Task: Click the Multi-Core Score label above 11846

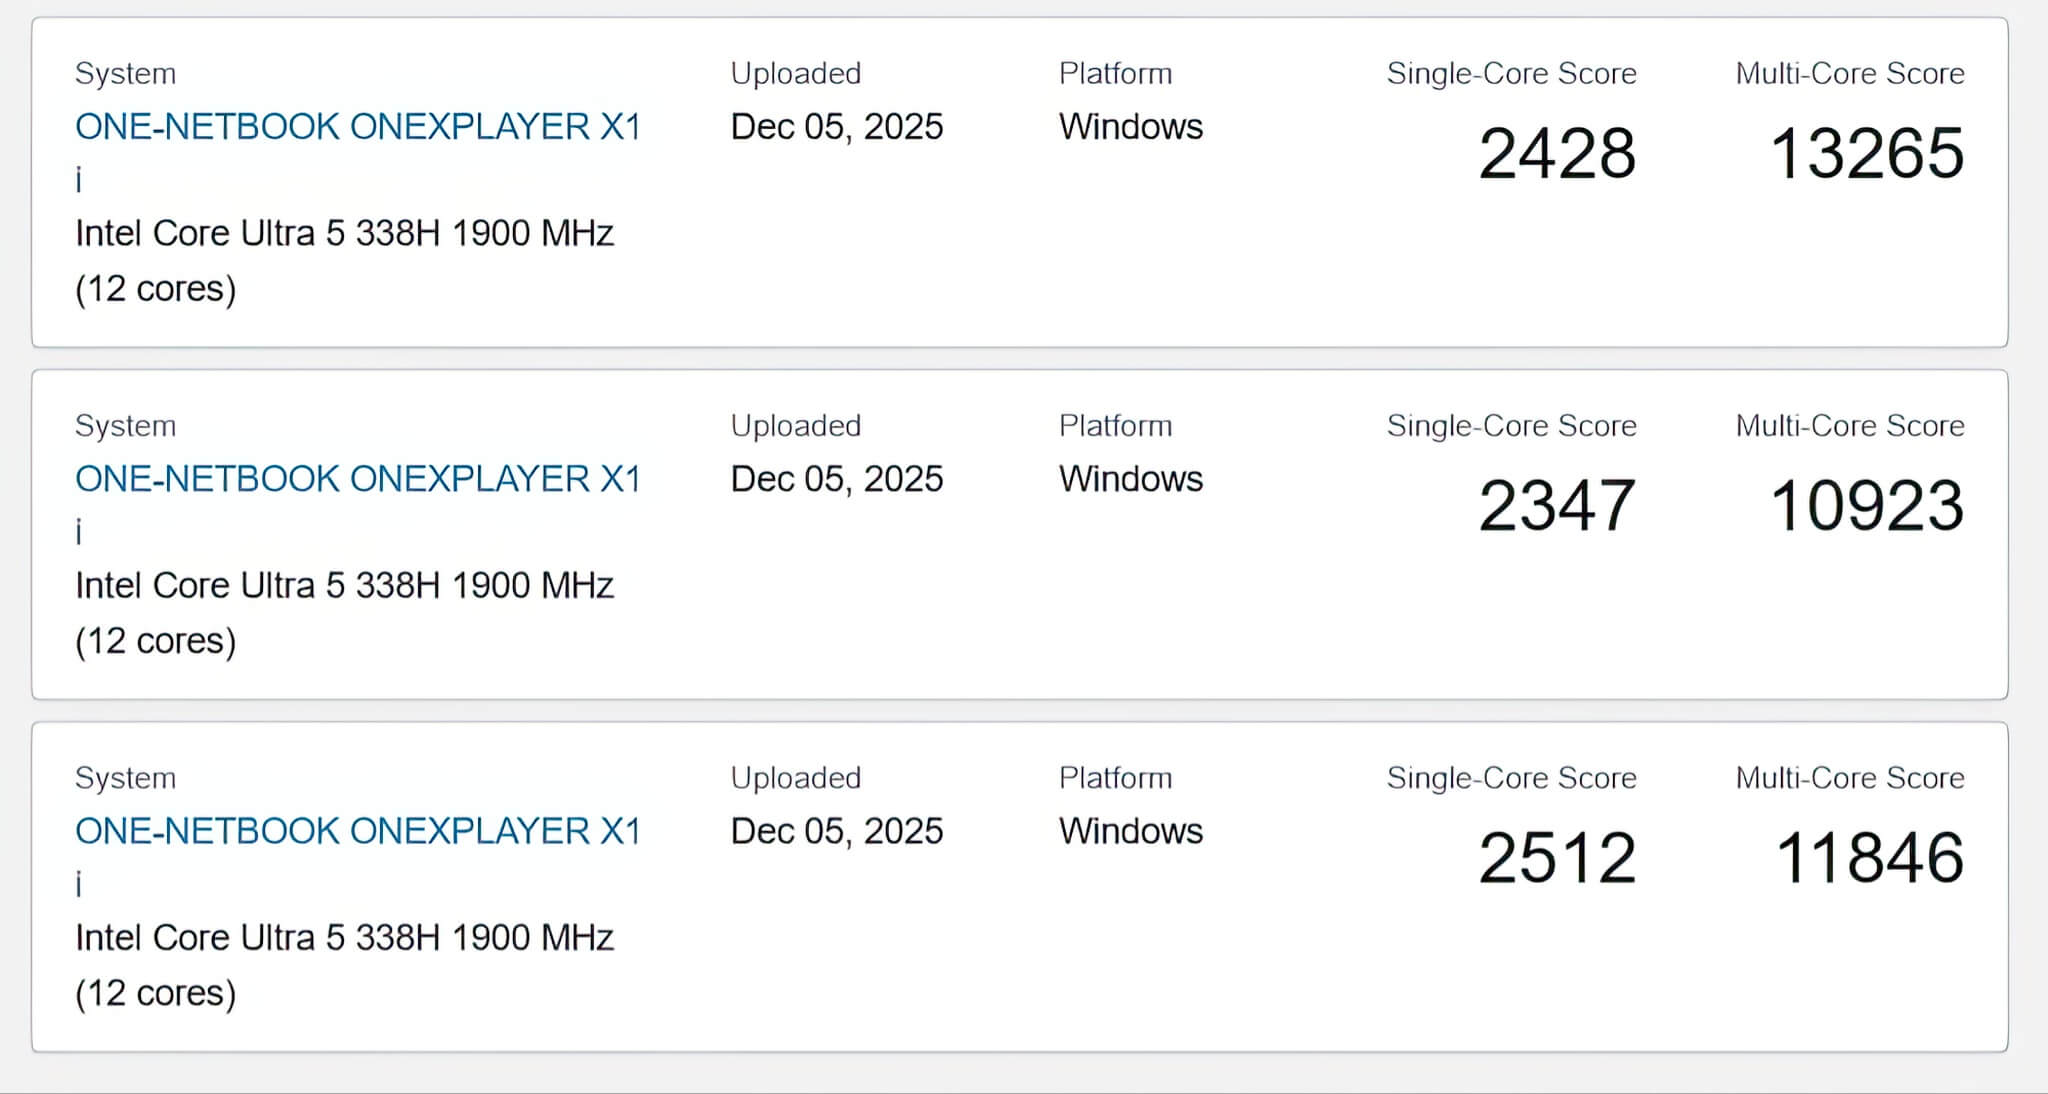Action: pyautogui.click(x=1849, y=778)
